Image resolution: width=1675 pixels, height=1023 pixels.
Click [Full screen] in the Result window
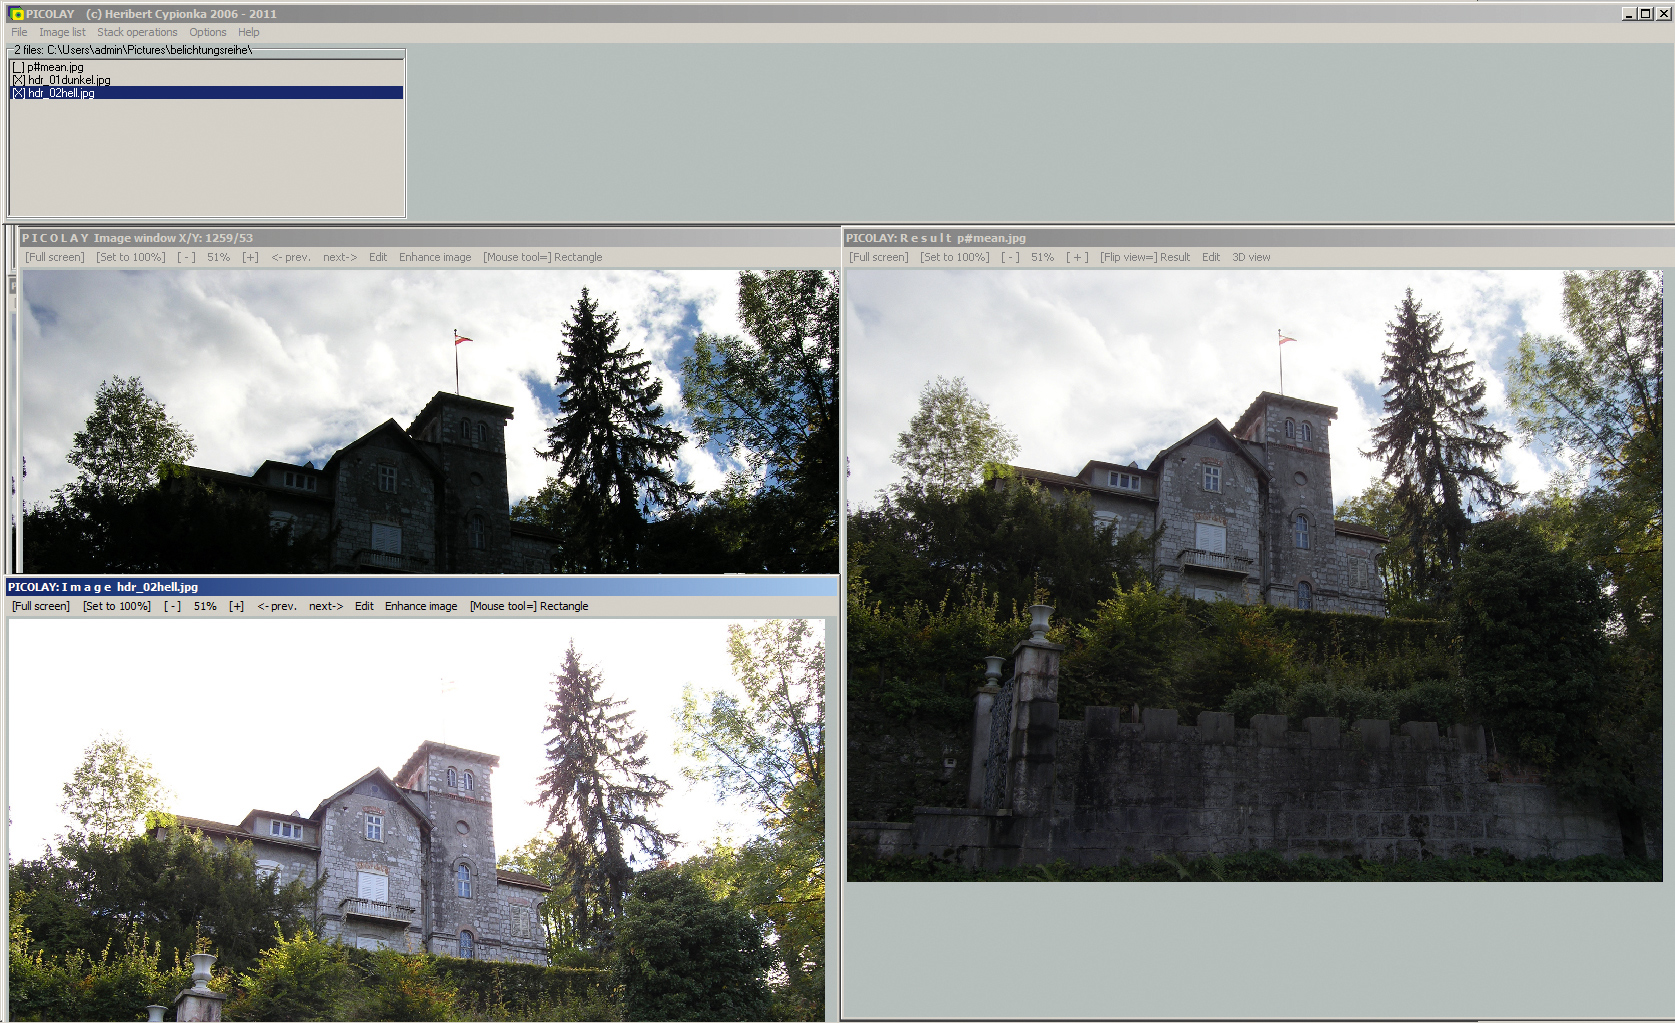(x=879, y=257)
